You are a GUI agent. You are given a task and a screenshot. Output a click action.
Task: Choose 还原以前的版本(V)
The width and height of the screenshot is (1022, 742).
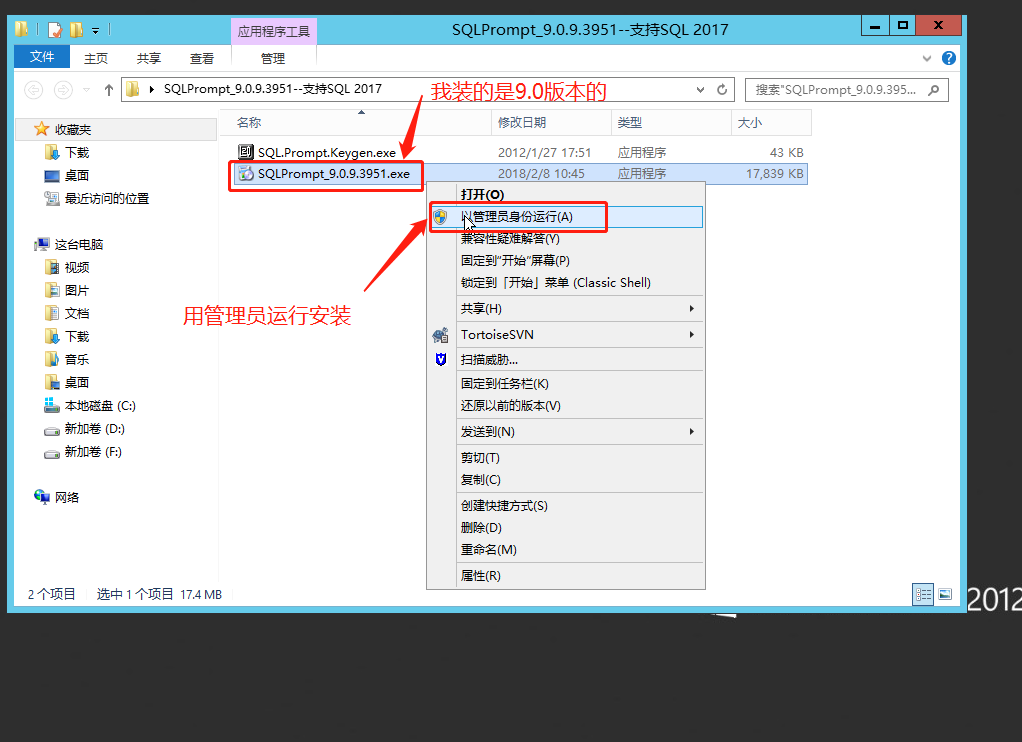click(x=566, y=406)
